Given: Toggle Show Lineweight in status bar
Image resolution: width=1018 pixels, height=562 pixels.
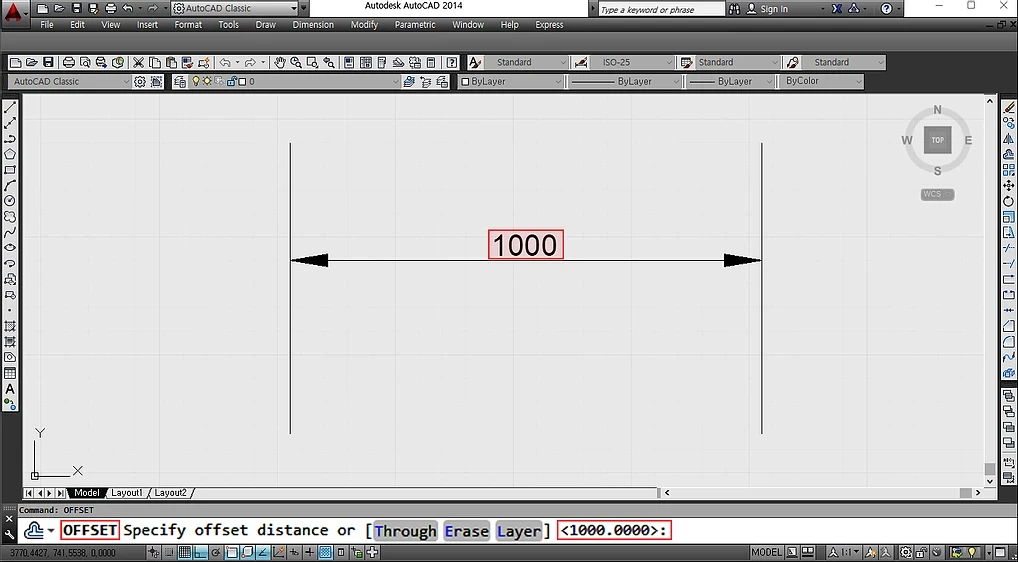Looking at the screenshot, I should pos(310,553).
